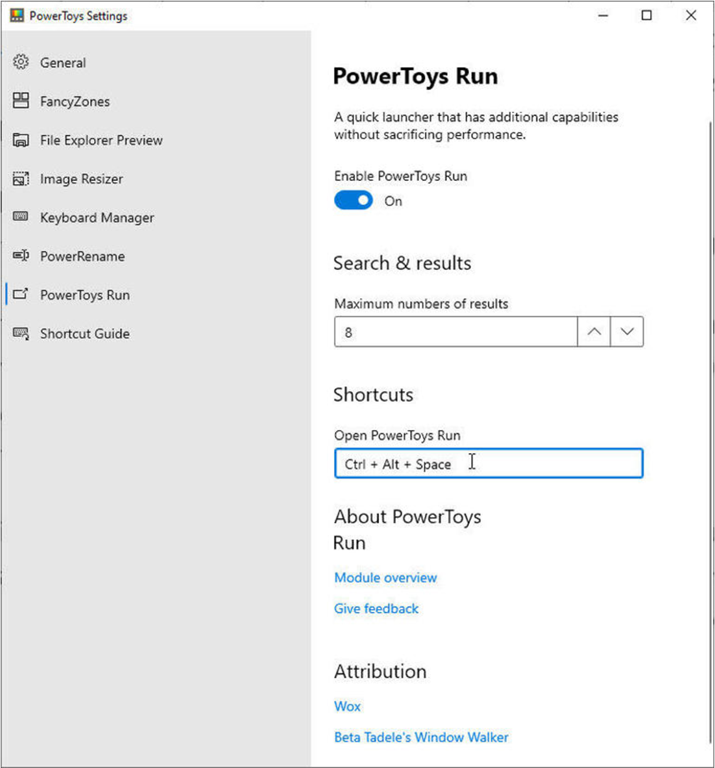Click the Keyboard Manager keyboard icon
The height and width of the screenshot is (768, 715).
click(x=20, y=217)
